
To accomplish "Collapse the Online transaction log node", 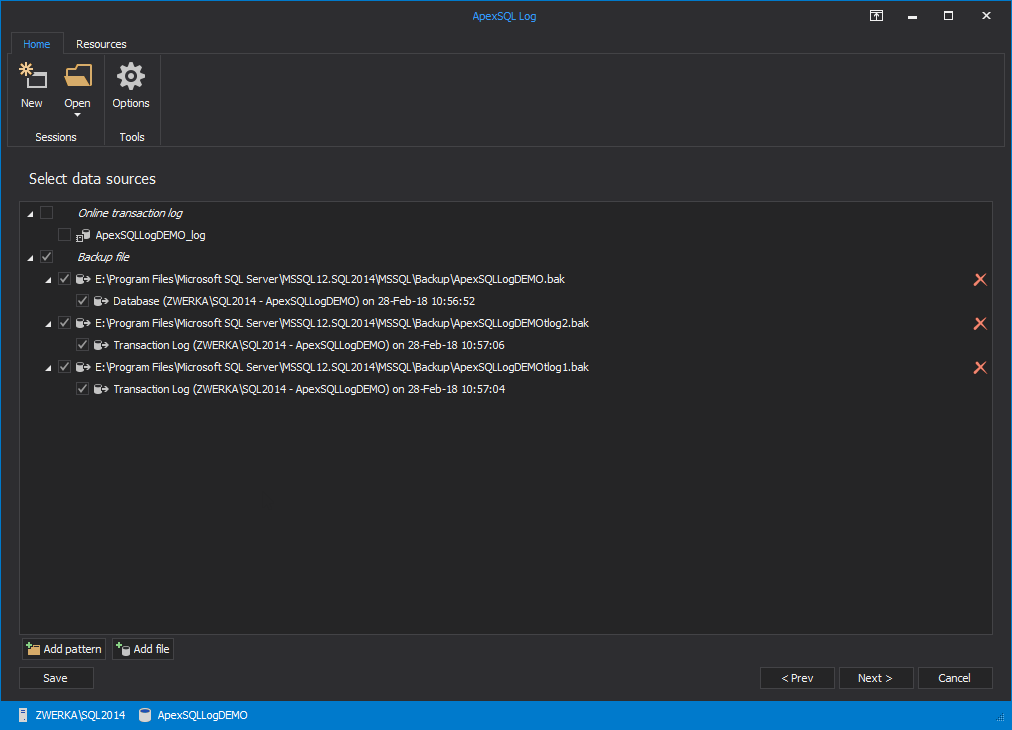I will tap(29, 212).
